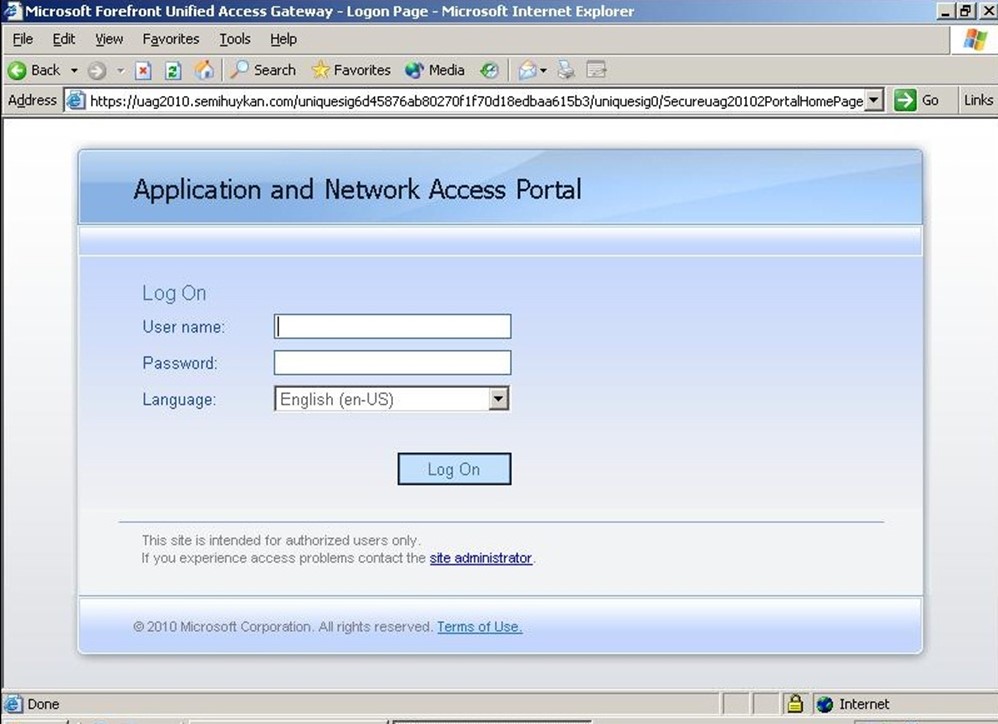Open the Favorites star toolbar button
The width and height of the screenshot is (998, 724).
click(x=351, y=70)
